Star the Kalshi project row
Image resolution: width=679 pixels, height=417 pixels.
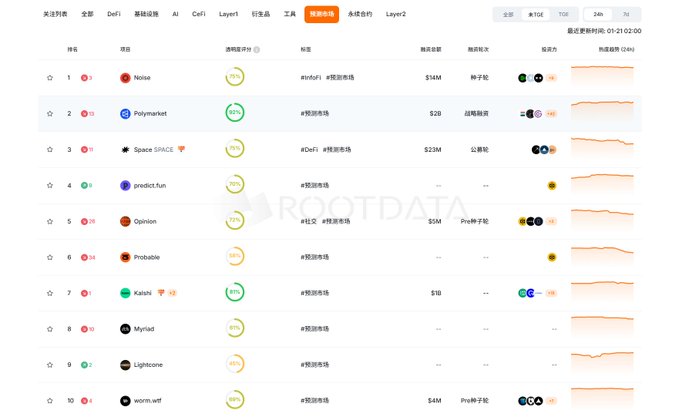(x=50, y=293)
